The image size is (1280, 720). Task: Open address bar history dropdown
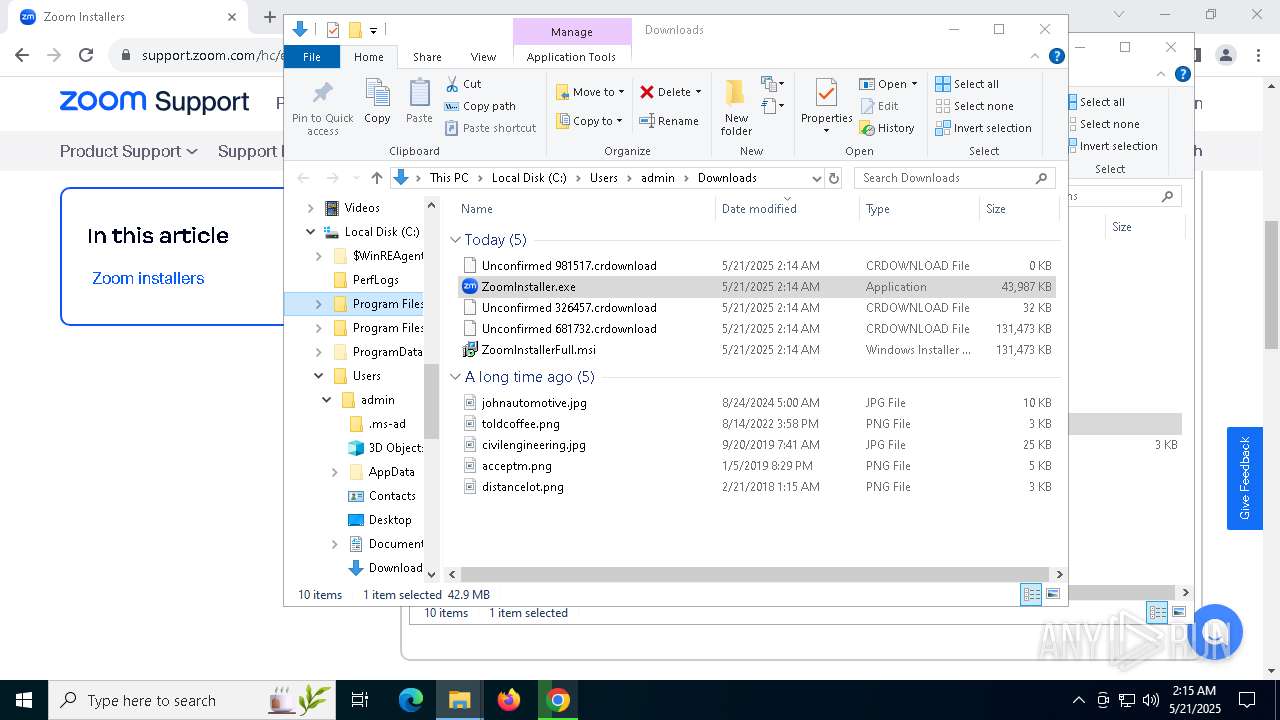816,178
